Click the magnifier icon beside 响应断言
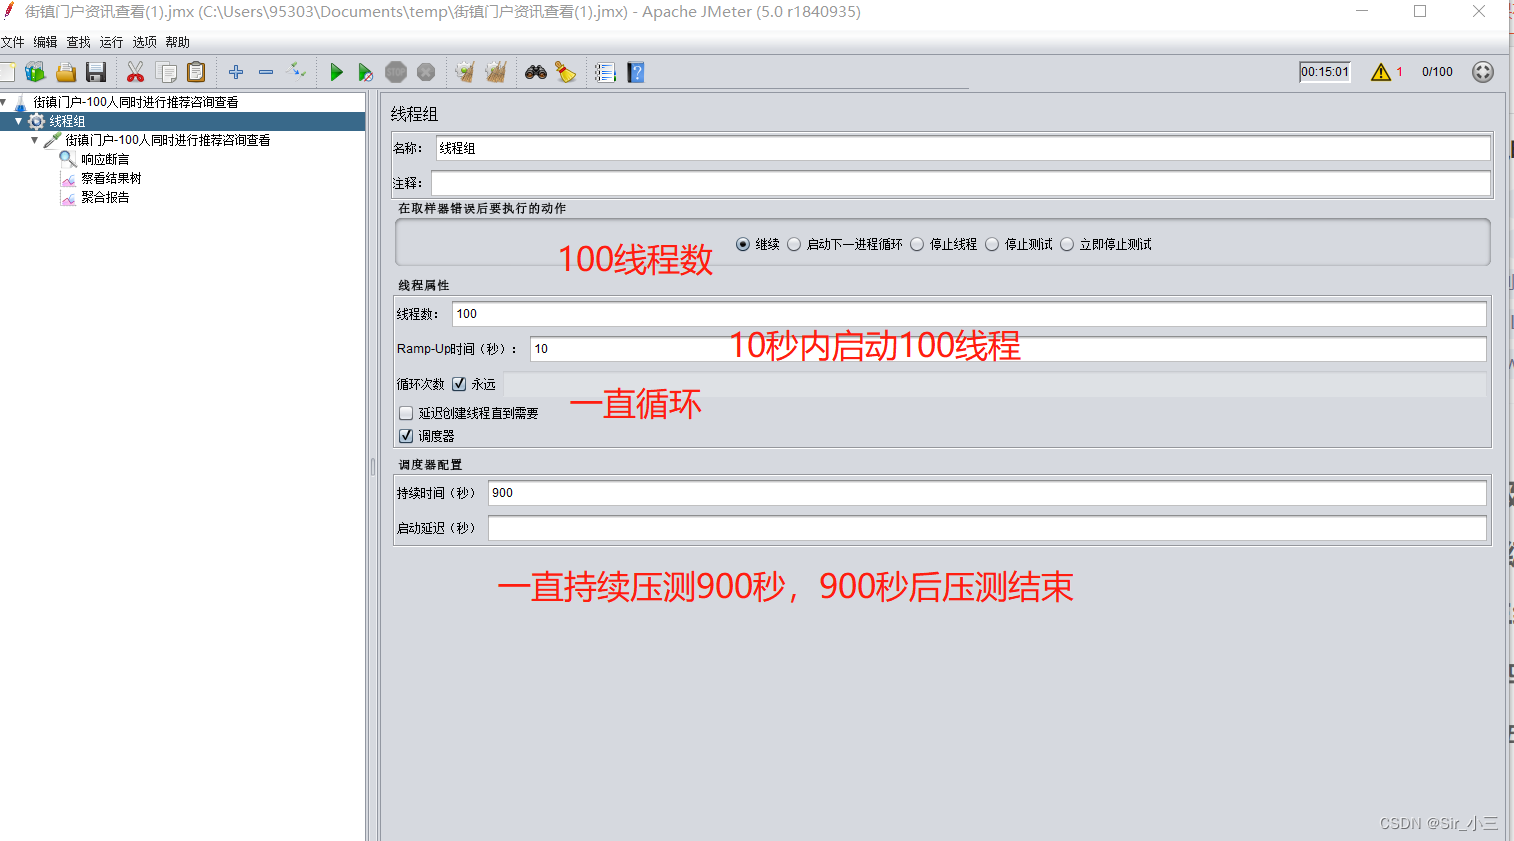 pos(68,159)
